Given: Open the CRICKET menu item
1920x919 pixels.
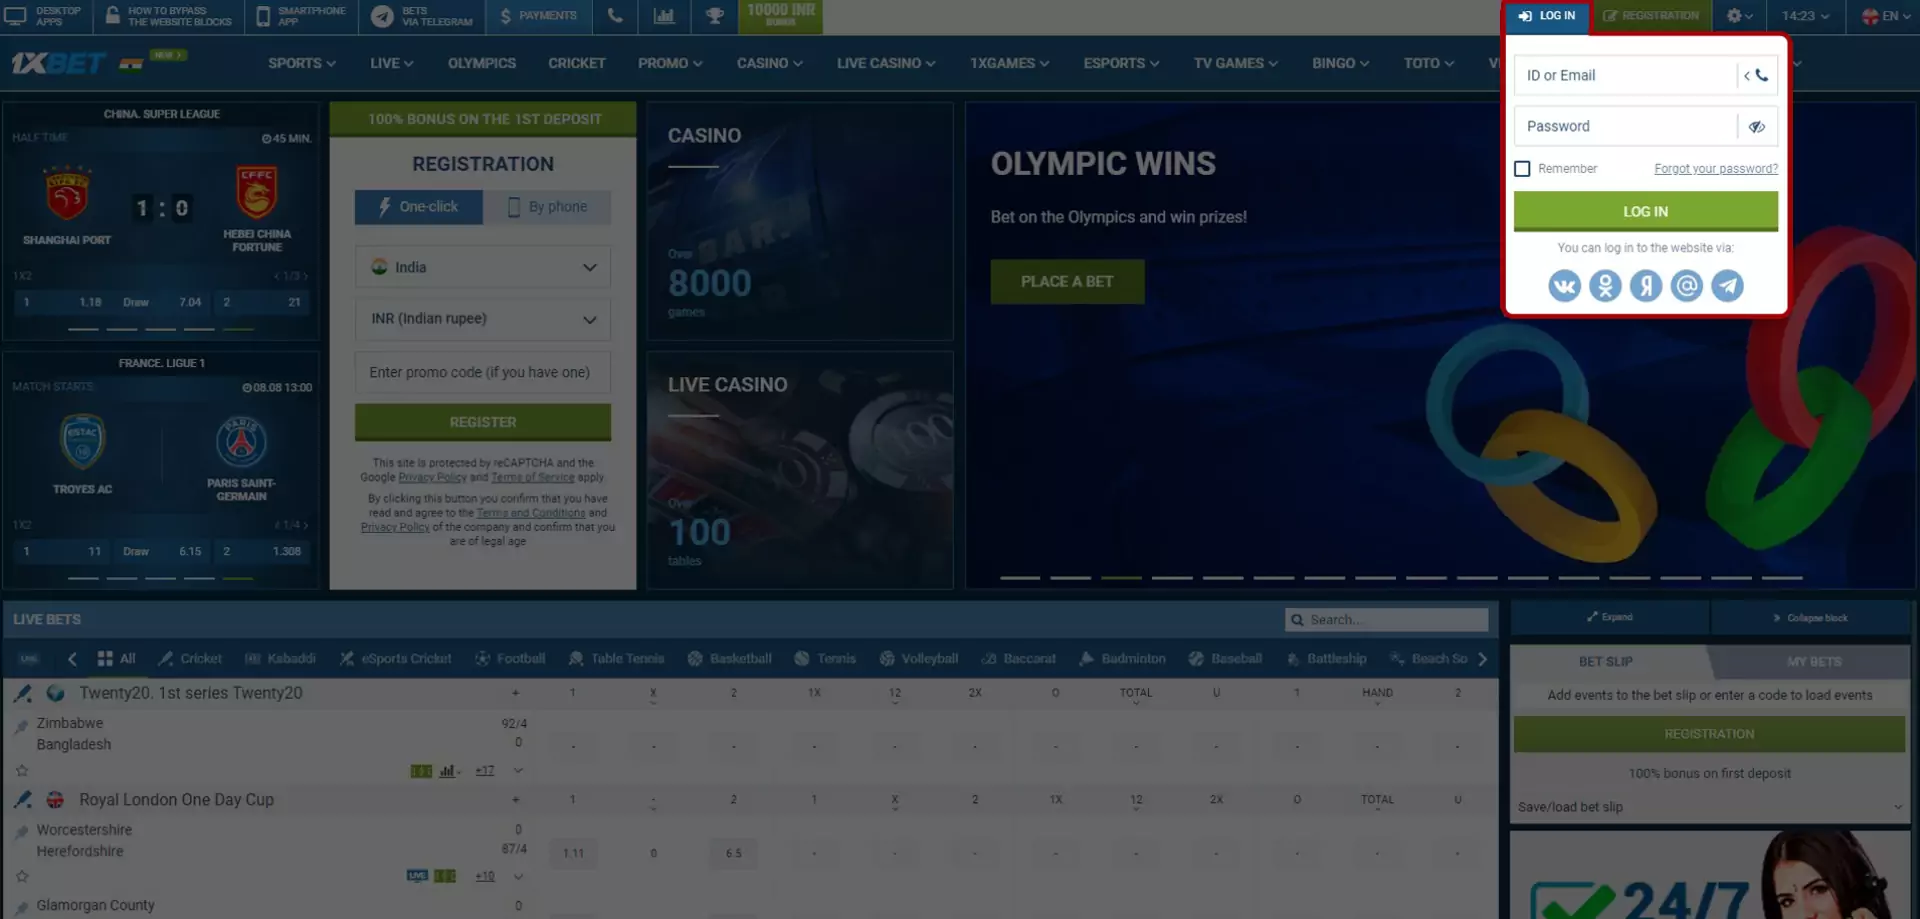Looking at the screenshot, I should click(x=577, y=62).
